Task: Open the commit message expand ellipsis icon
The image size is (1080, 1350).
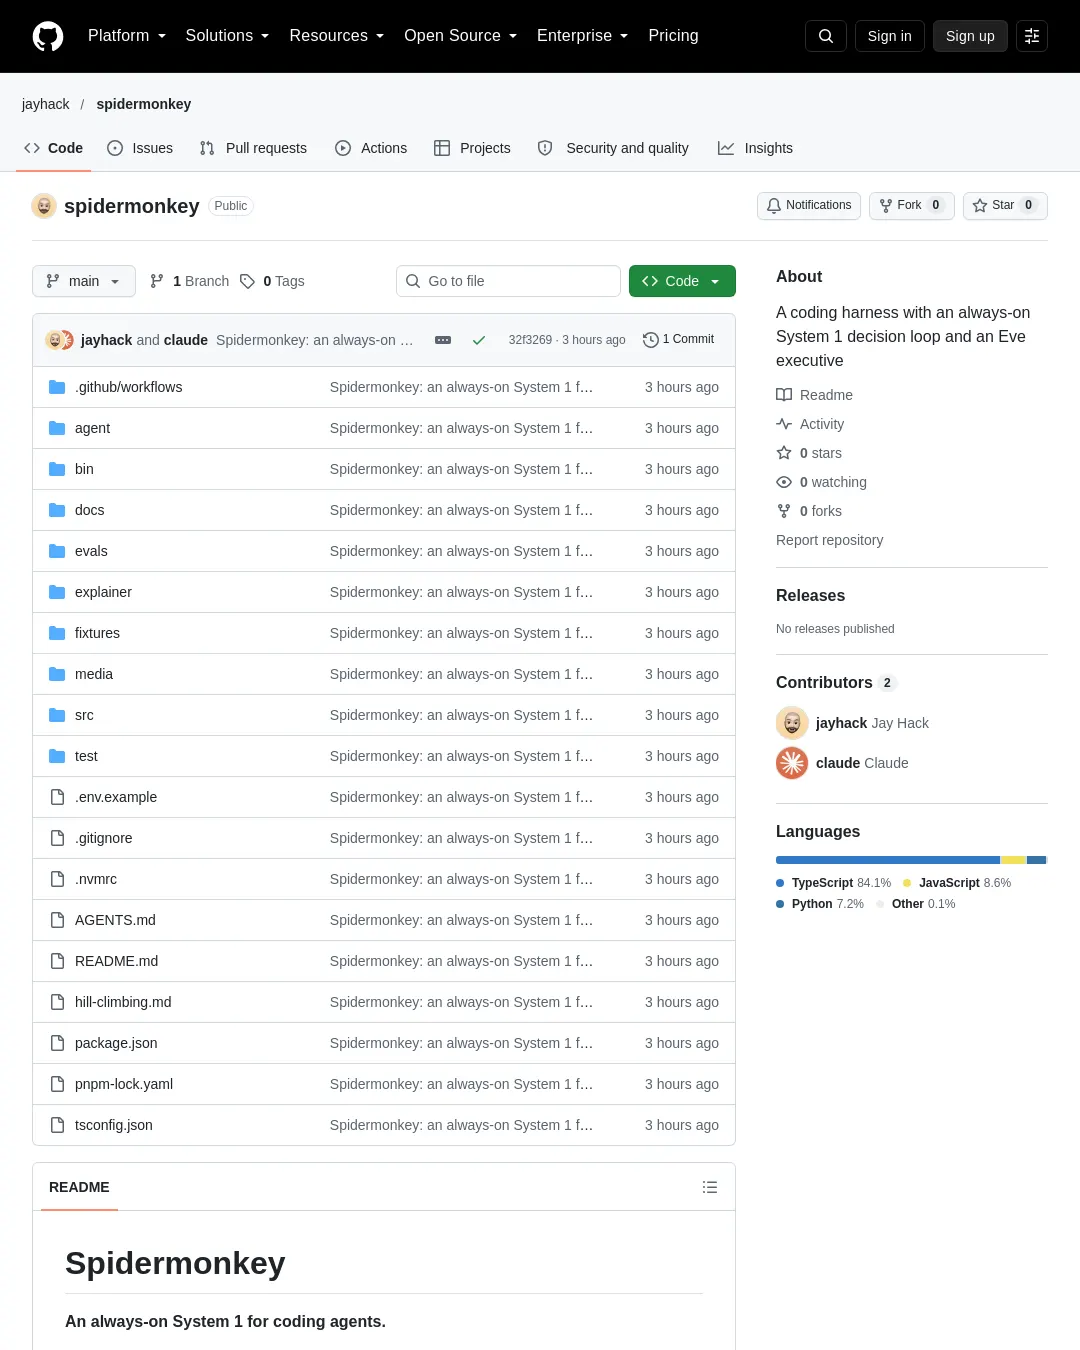Action: [443, 340]
